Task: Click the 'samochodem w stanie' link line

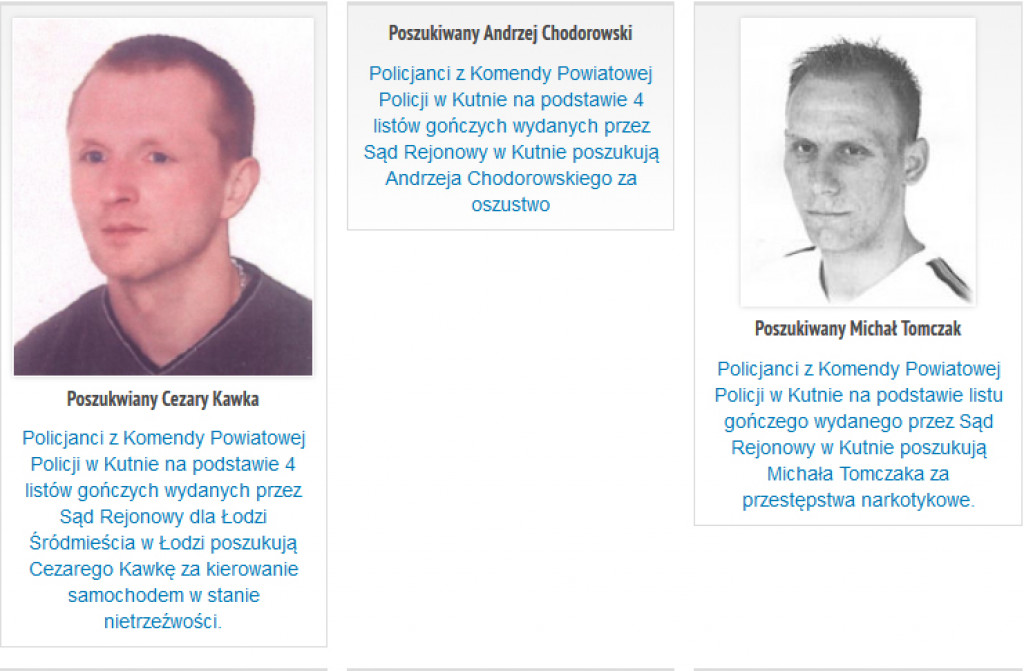Action: coord(163,595)
